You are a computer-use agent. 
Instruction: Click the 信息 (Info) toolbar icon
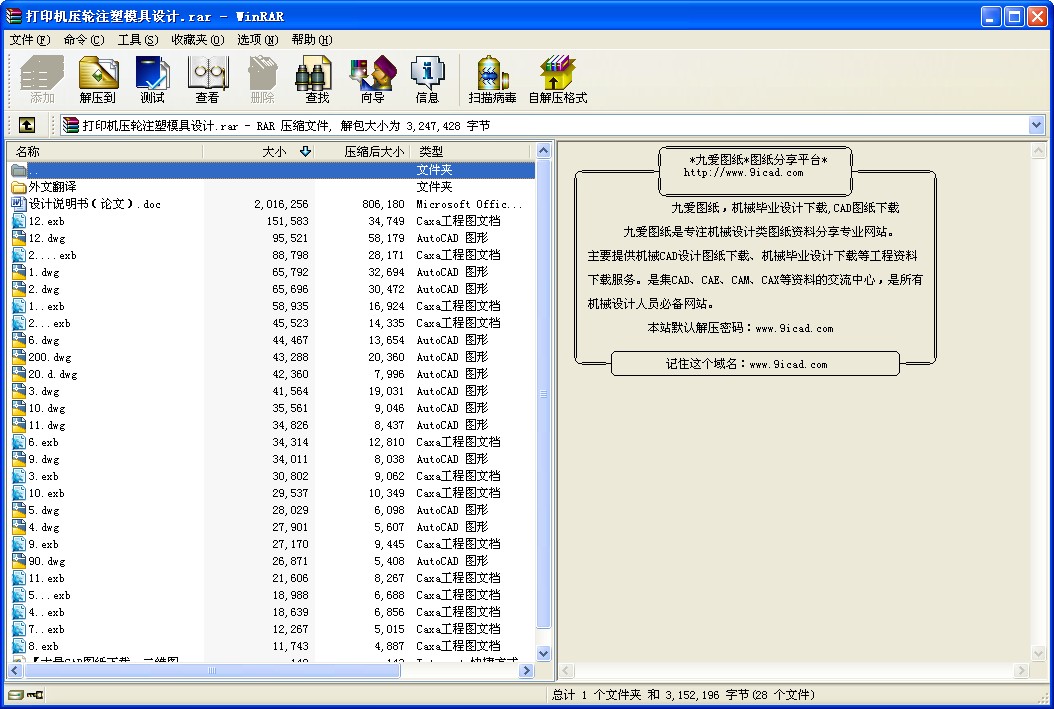tap(427, 79)
